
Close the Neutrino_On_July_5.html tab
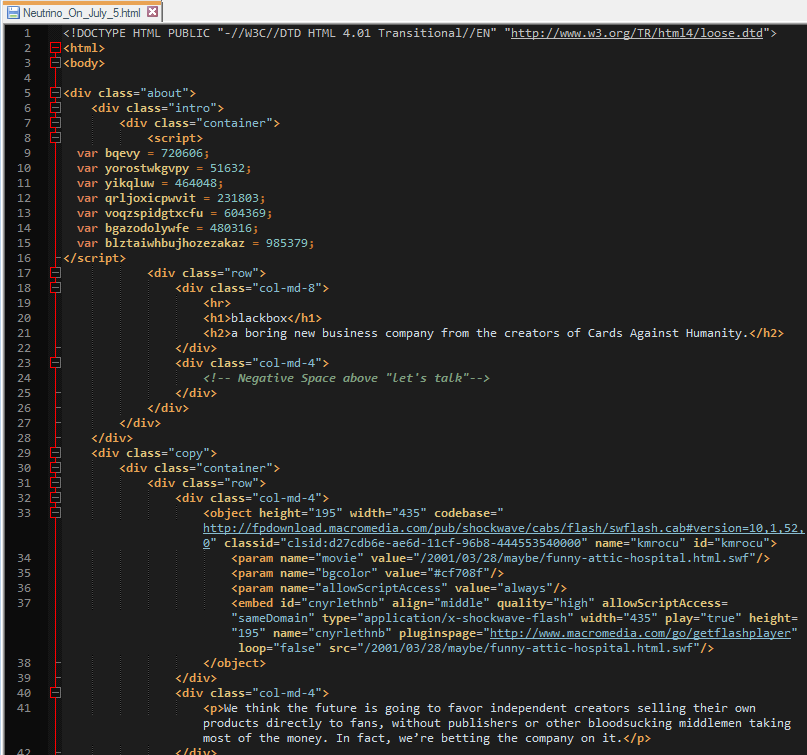click(x=152, y=13)
